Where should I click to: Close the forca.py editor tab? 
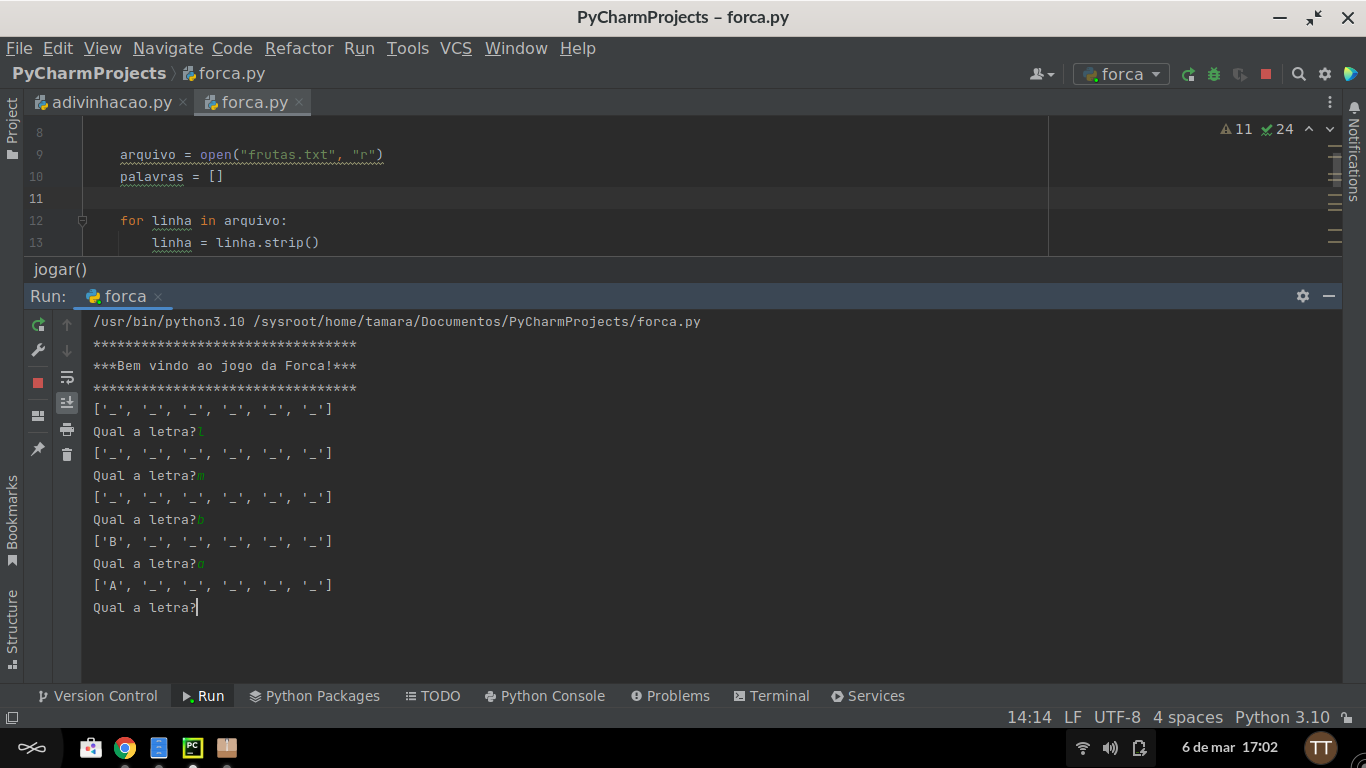tap(299, 102)
